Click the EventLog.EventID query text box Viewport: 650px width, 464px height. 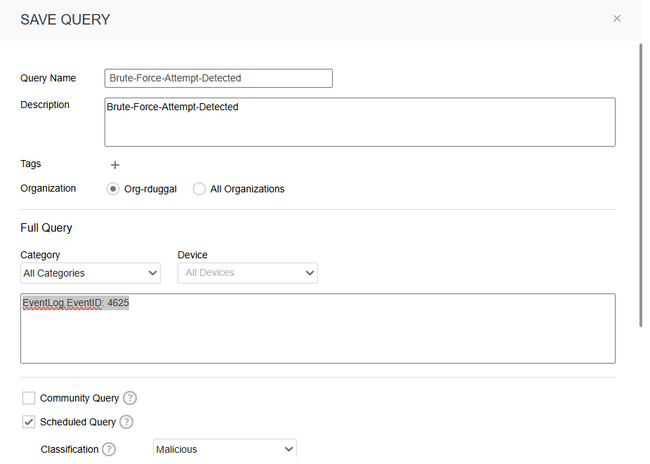(317, 328)
